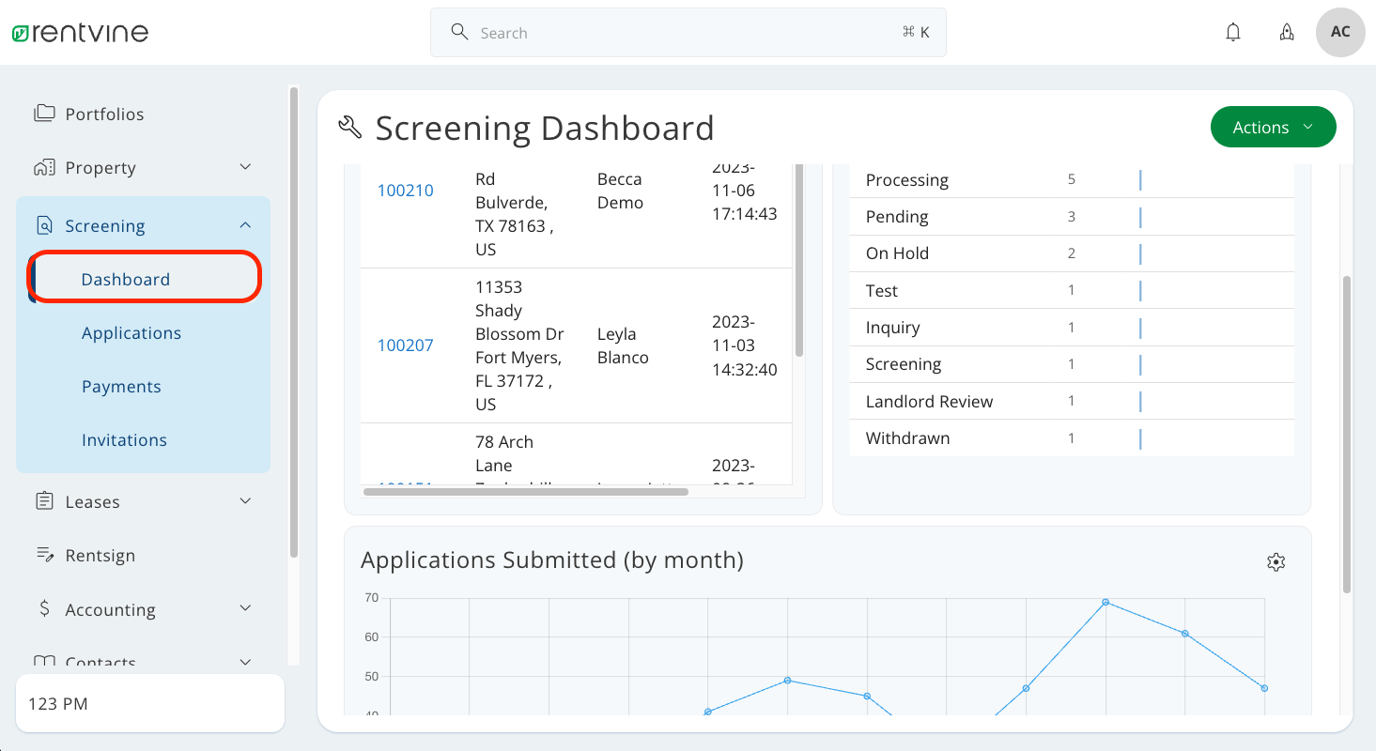Screen dimensions: 1376x751
Task: Open the Rentvine logo
Action: tap(80, 31)
